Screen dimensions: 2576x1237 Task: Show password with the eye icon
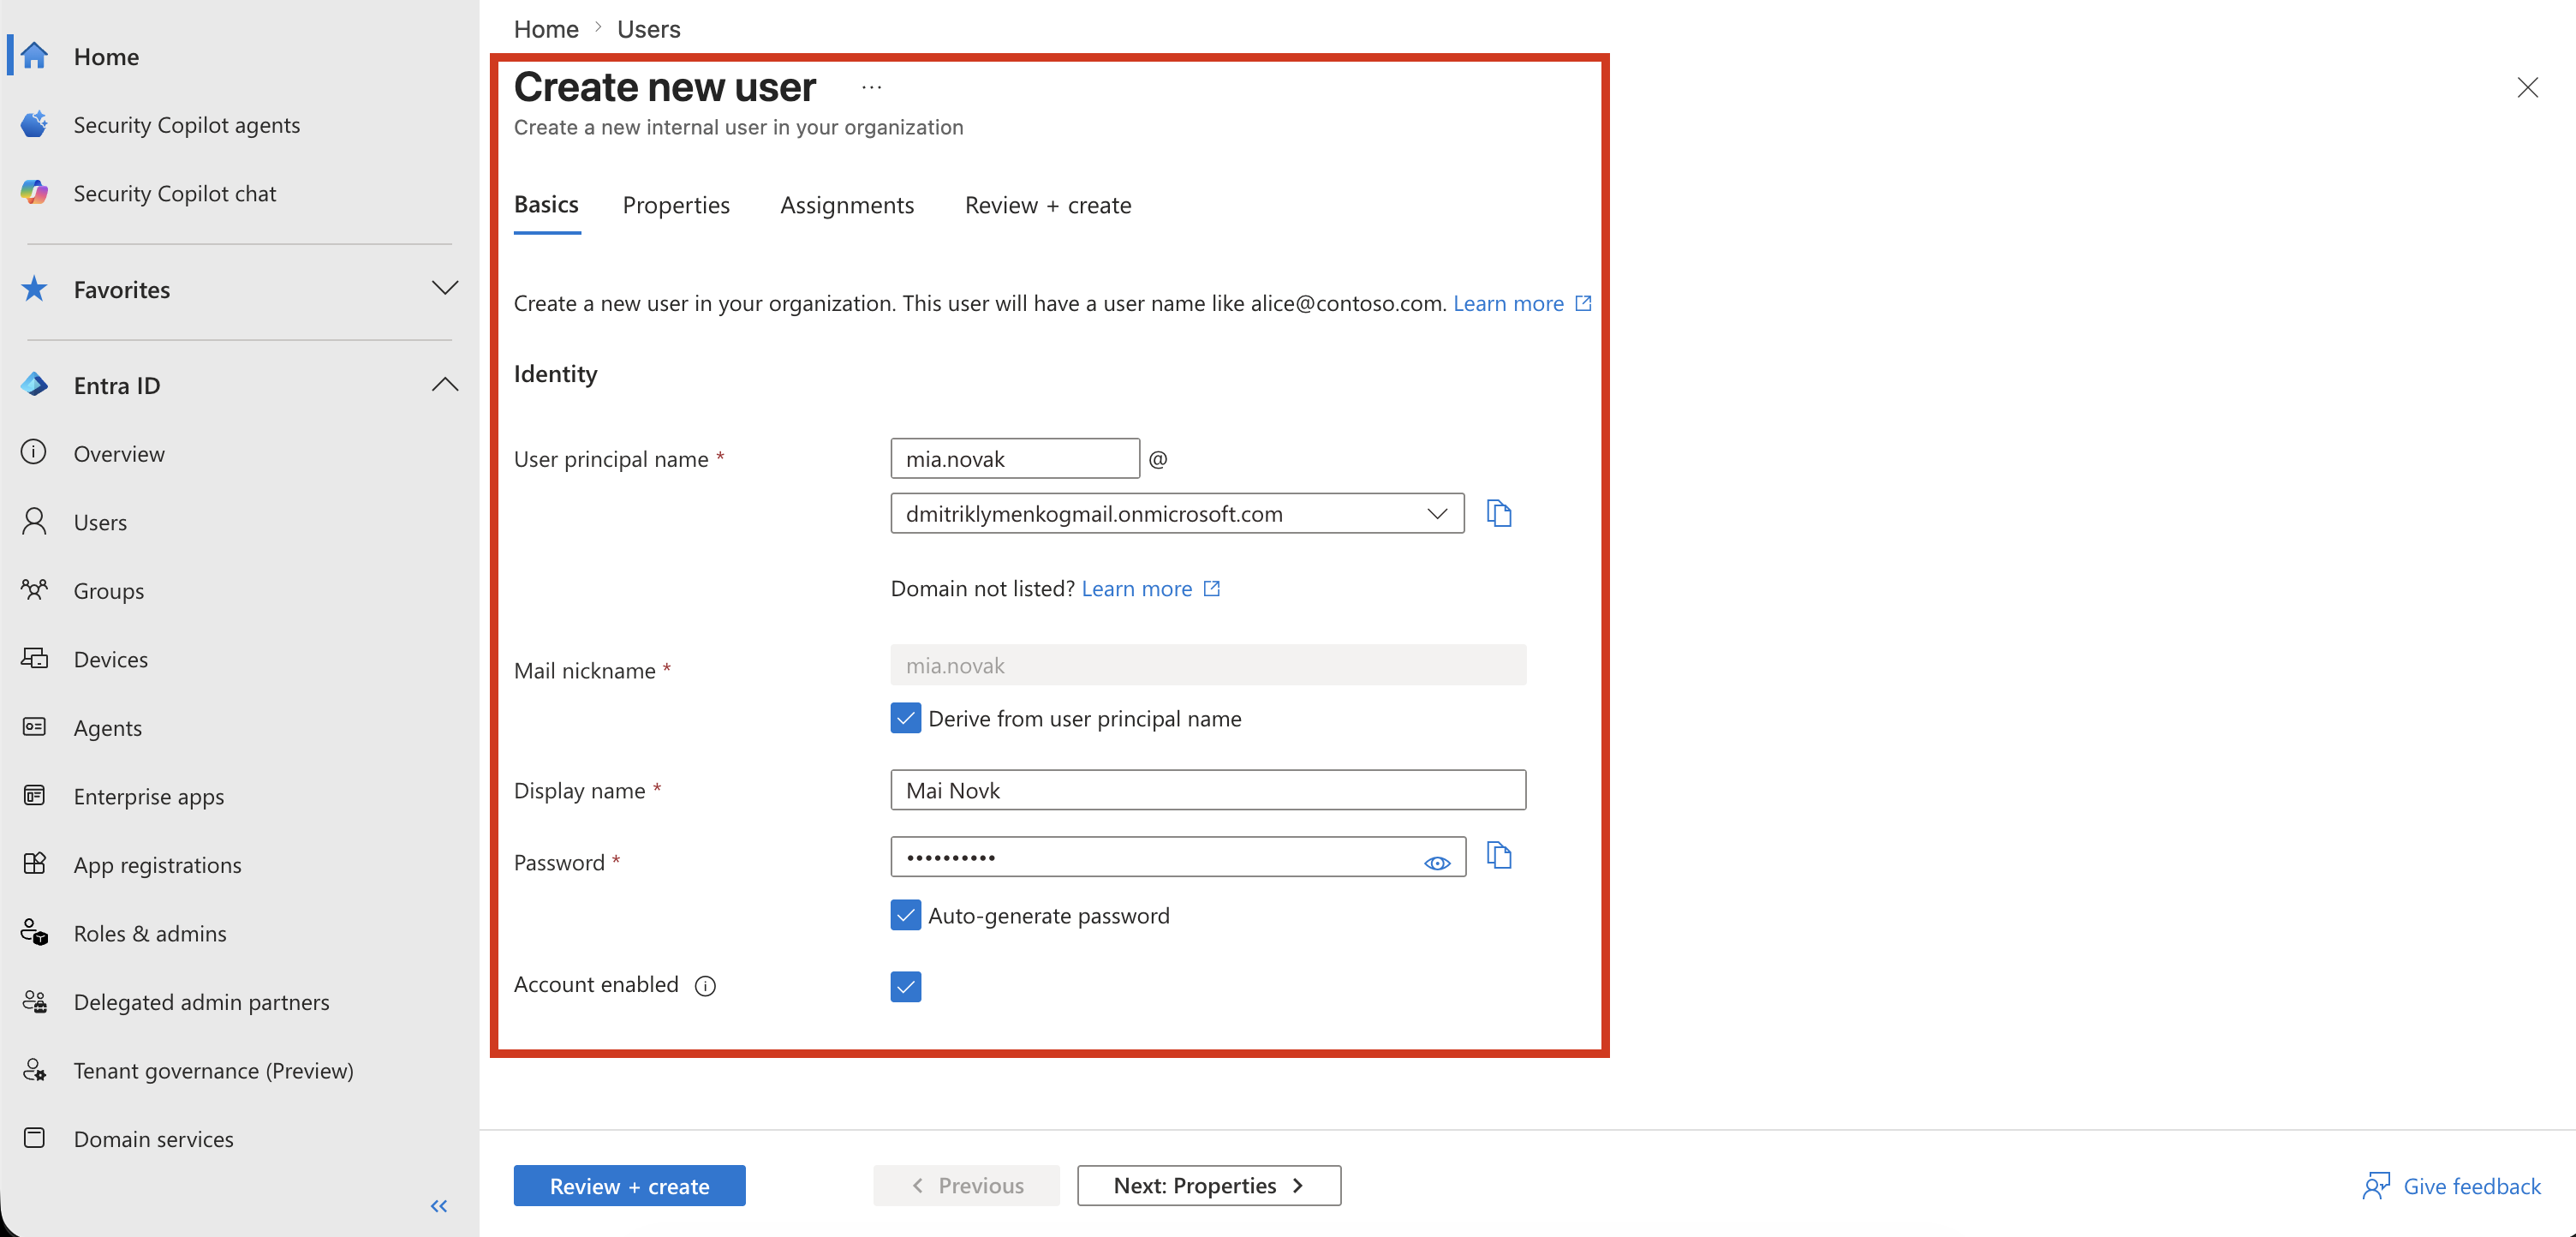(x=1437, y=863)
